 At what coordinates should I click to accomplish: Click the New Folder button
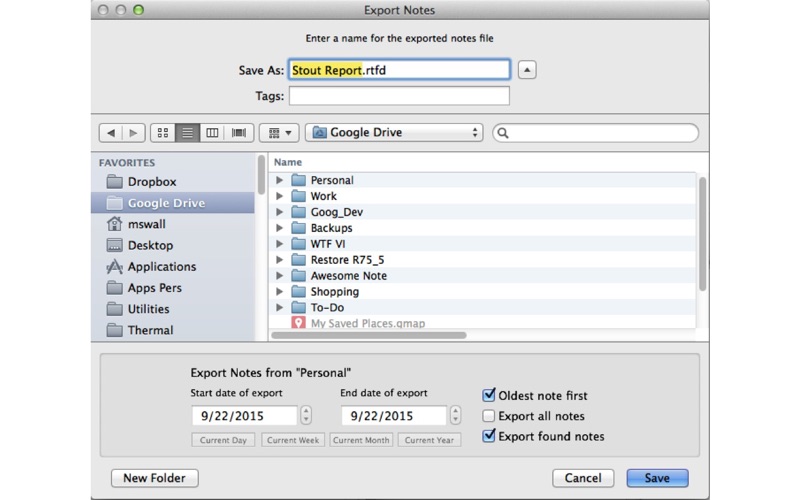(155, 478)
